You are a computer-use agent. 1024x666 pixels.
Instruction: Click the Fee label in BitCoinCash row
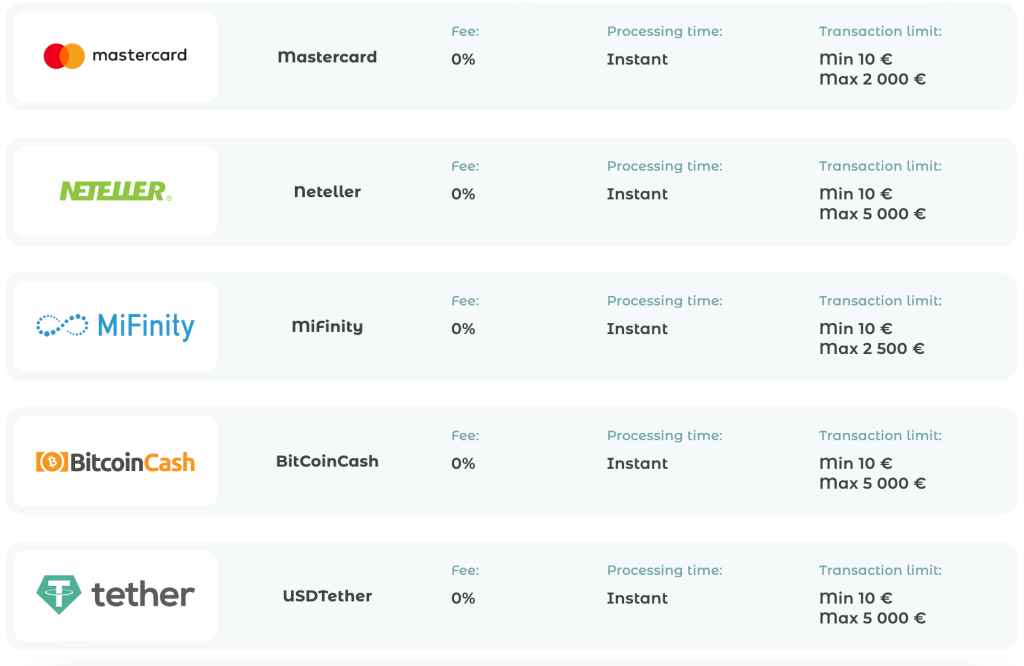pos(465,436)
